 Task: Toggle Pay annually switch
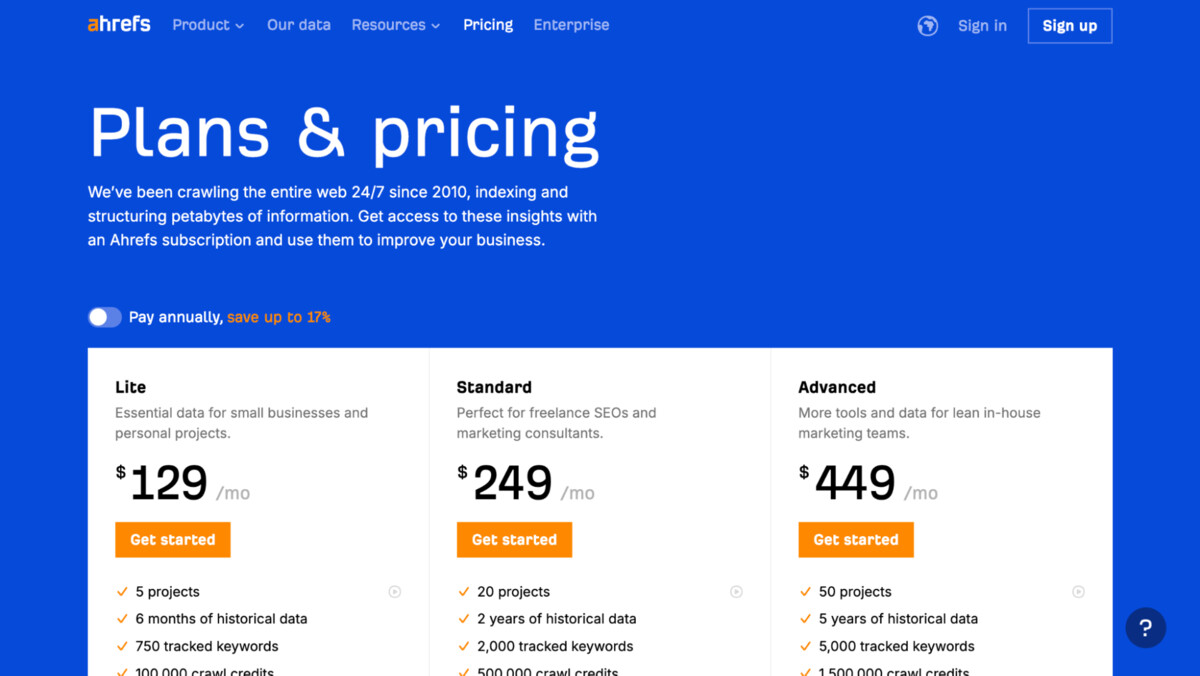[105, 317]
